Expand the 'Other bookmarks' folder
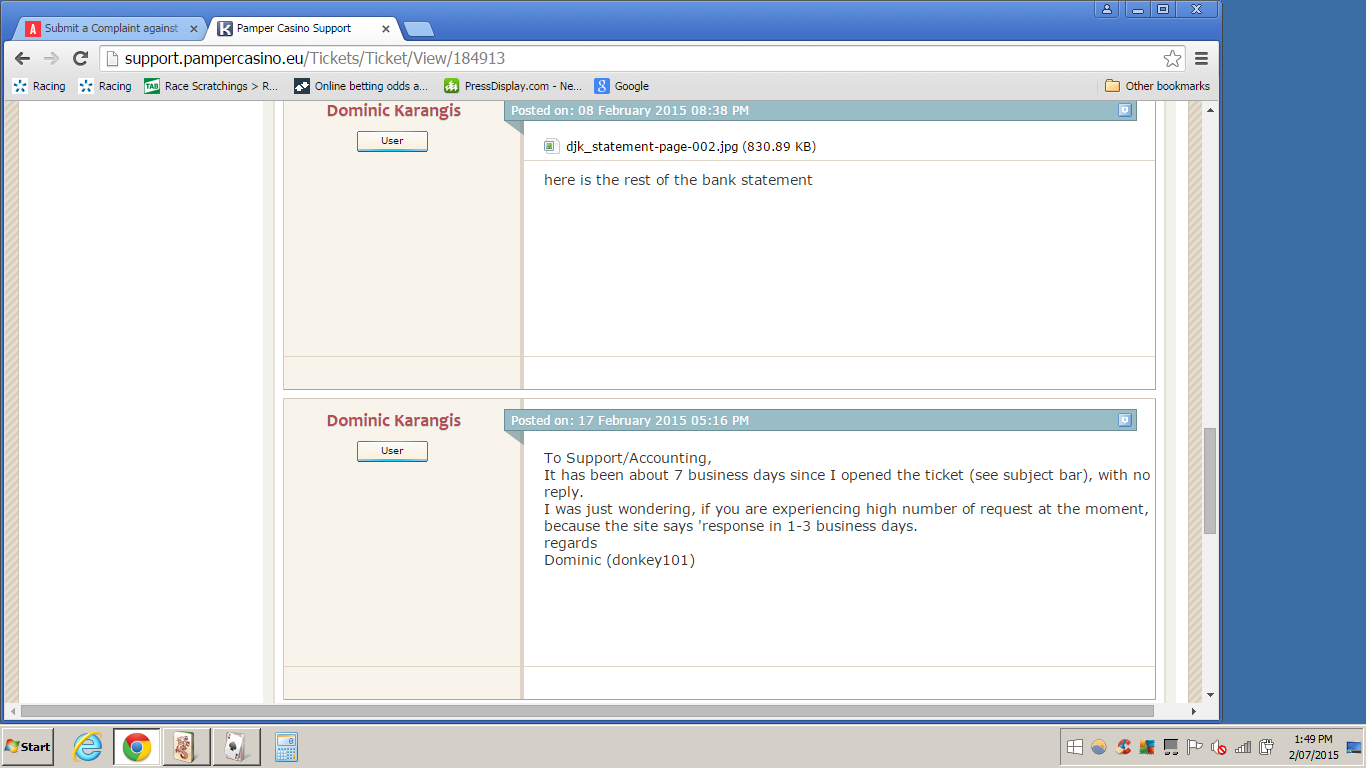 pos(1157,86)
